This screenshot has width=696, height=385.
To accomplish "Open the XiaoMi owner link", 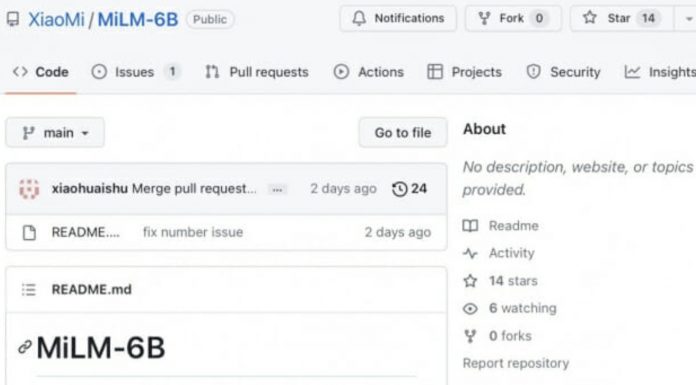I will (x=56, y=20).
